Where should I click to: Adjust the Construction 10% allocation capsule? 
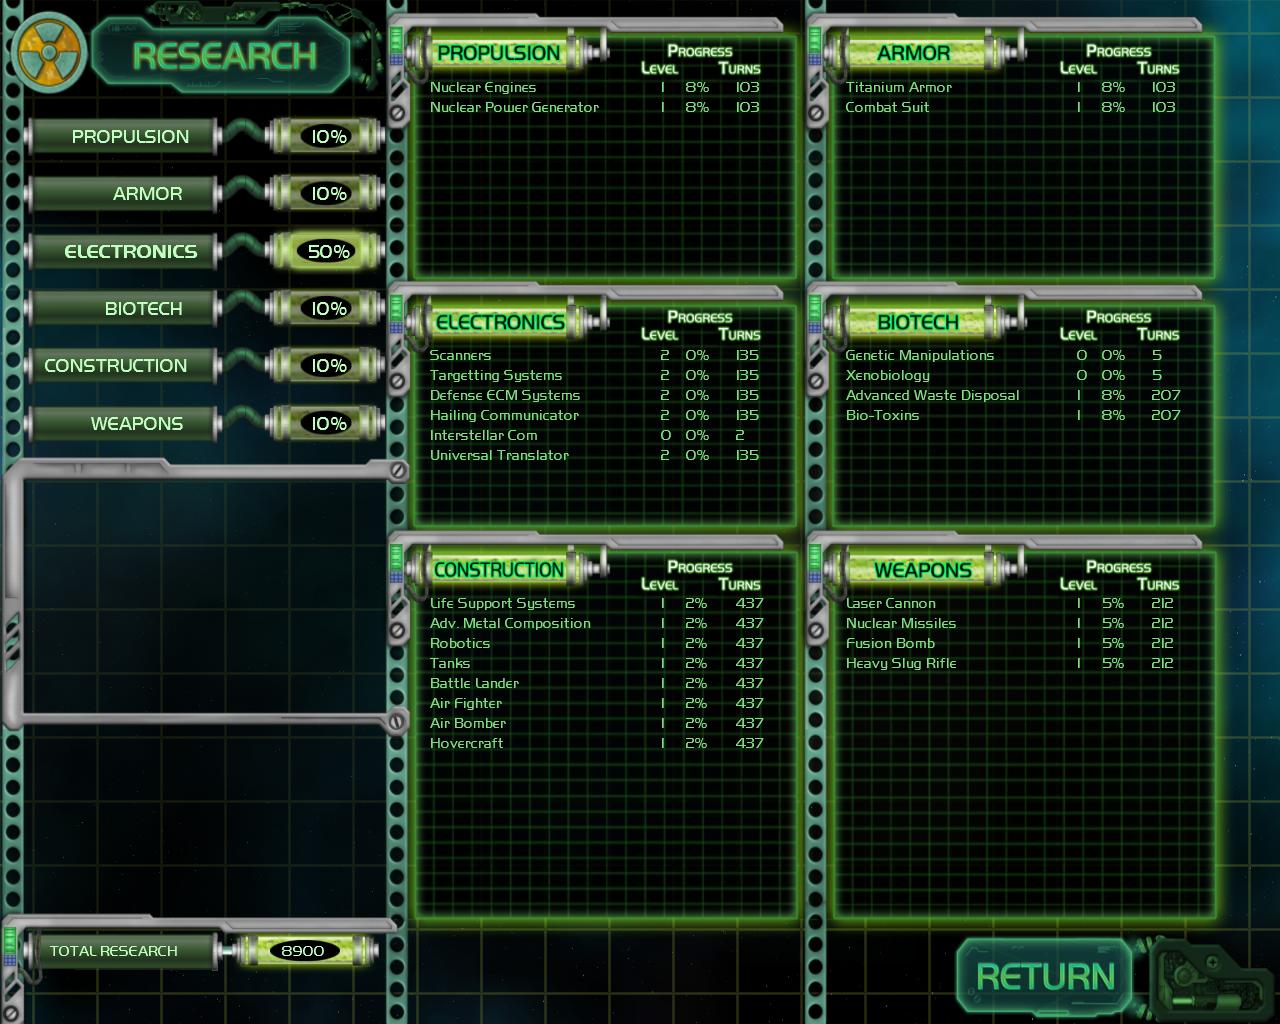click(x=327, y=366)
